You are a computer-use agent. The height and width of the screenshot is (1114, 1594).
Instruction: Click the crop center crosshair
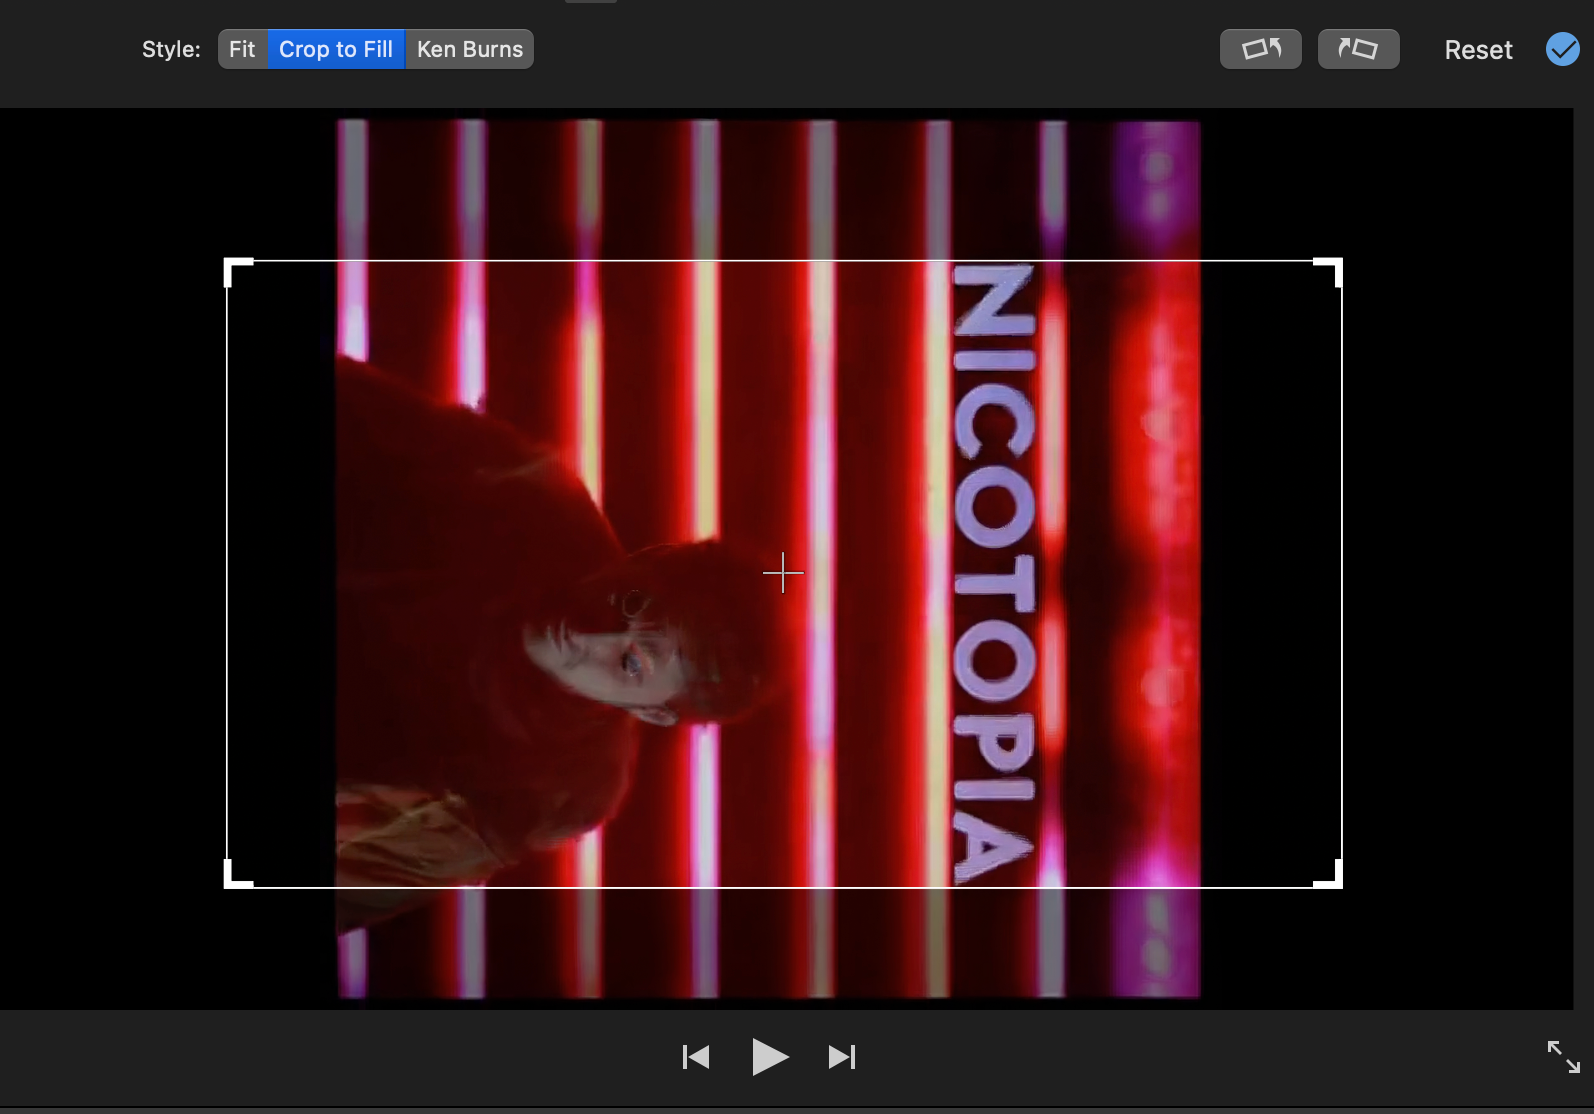point(783,573)
